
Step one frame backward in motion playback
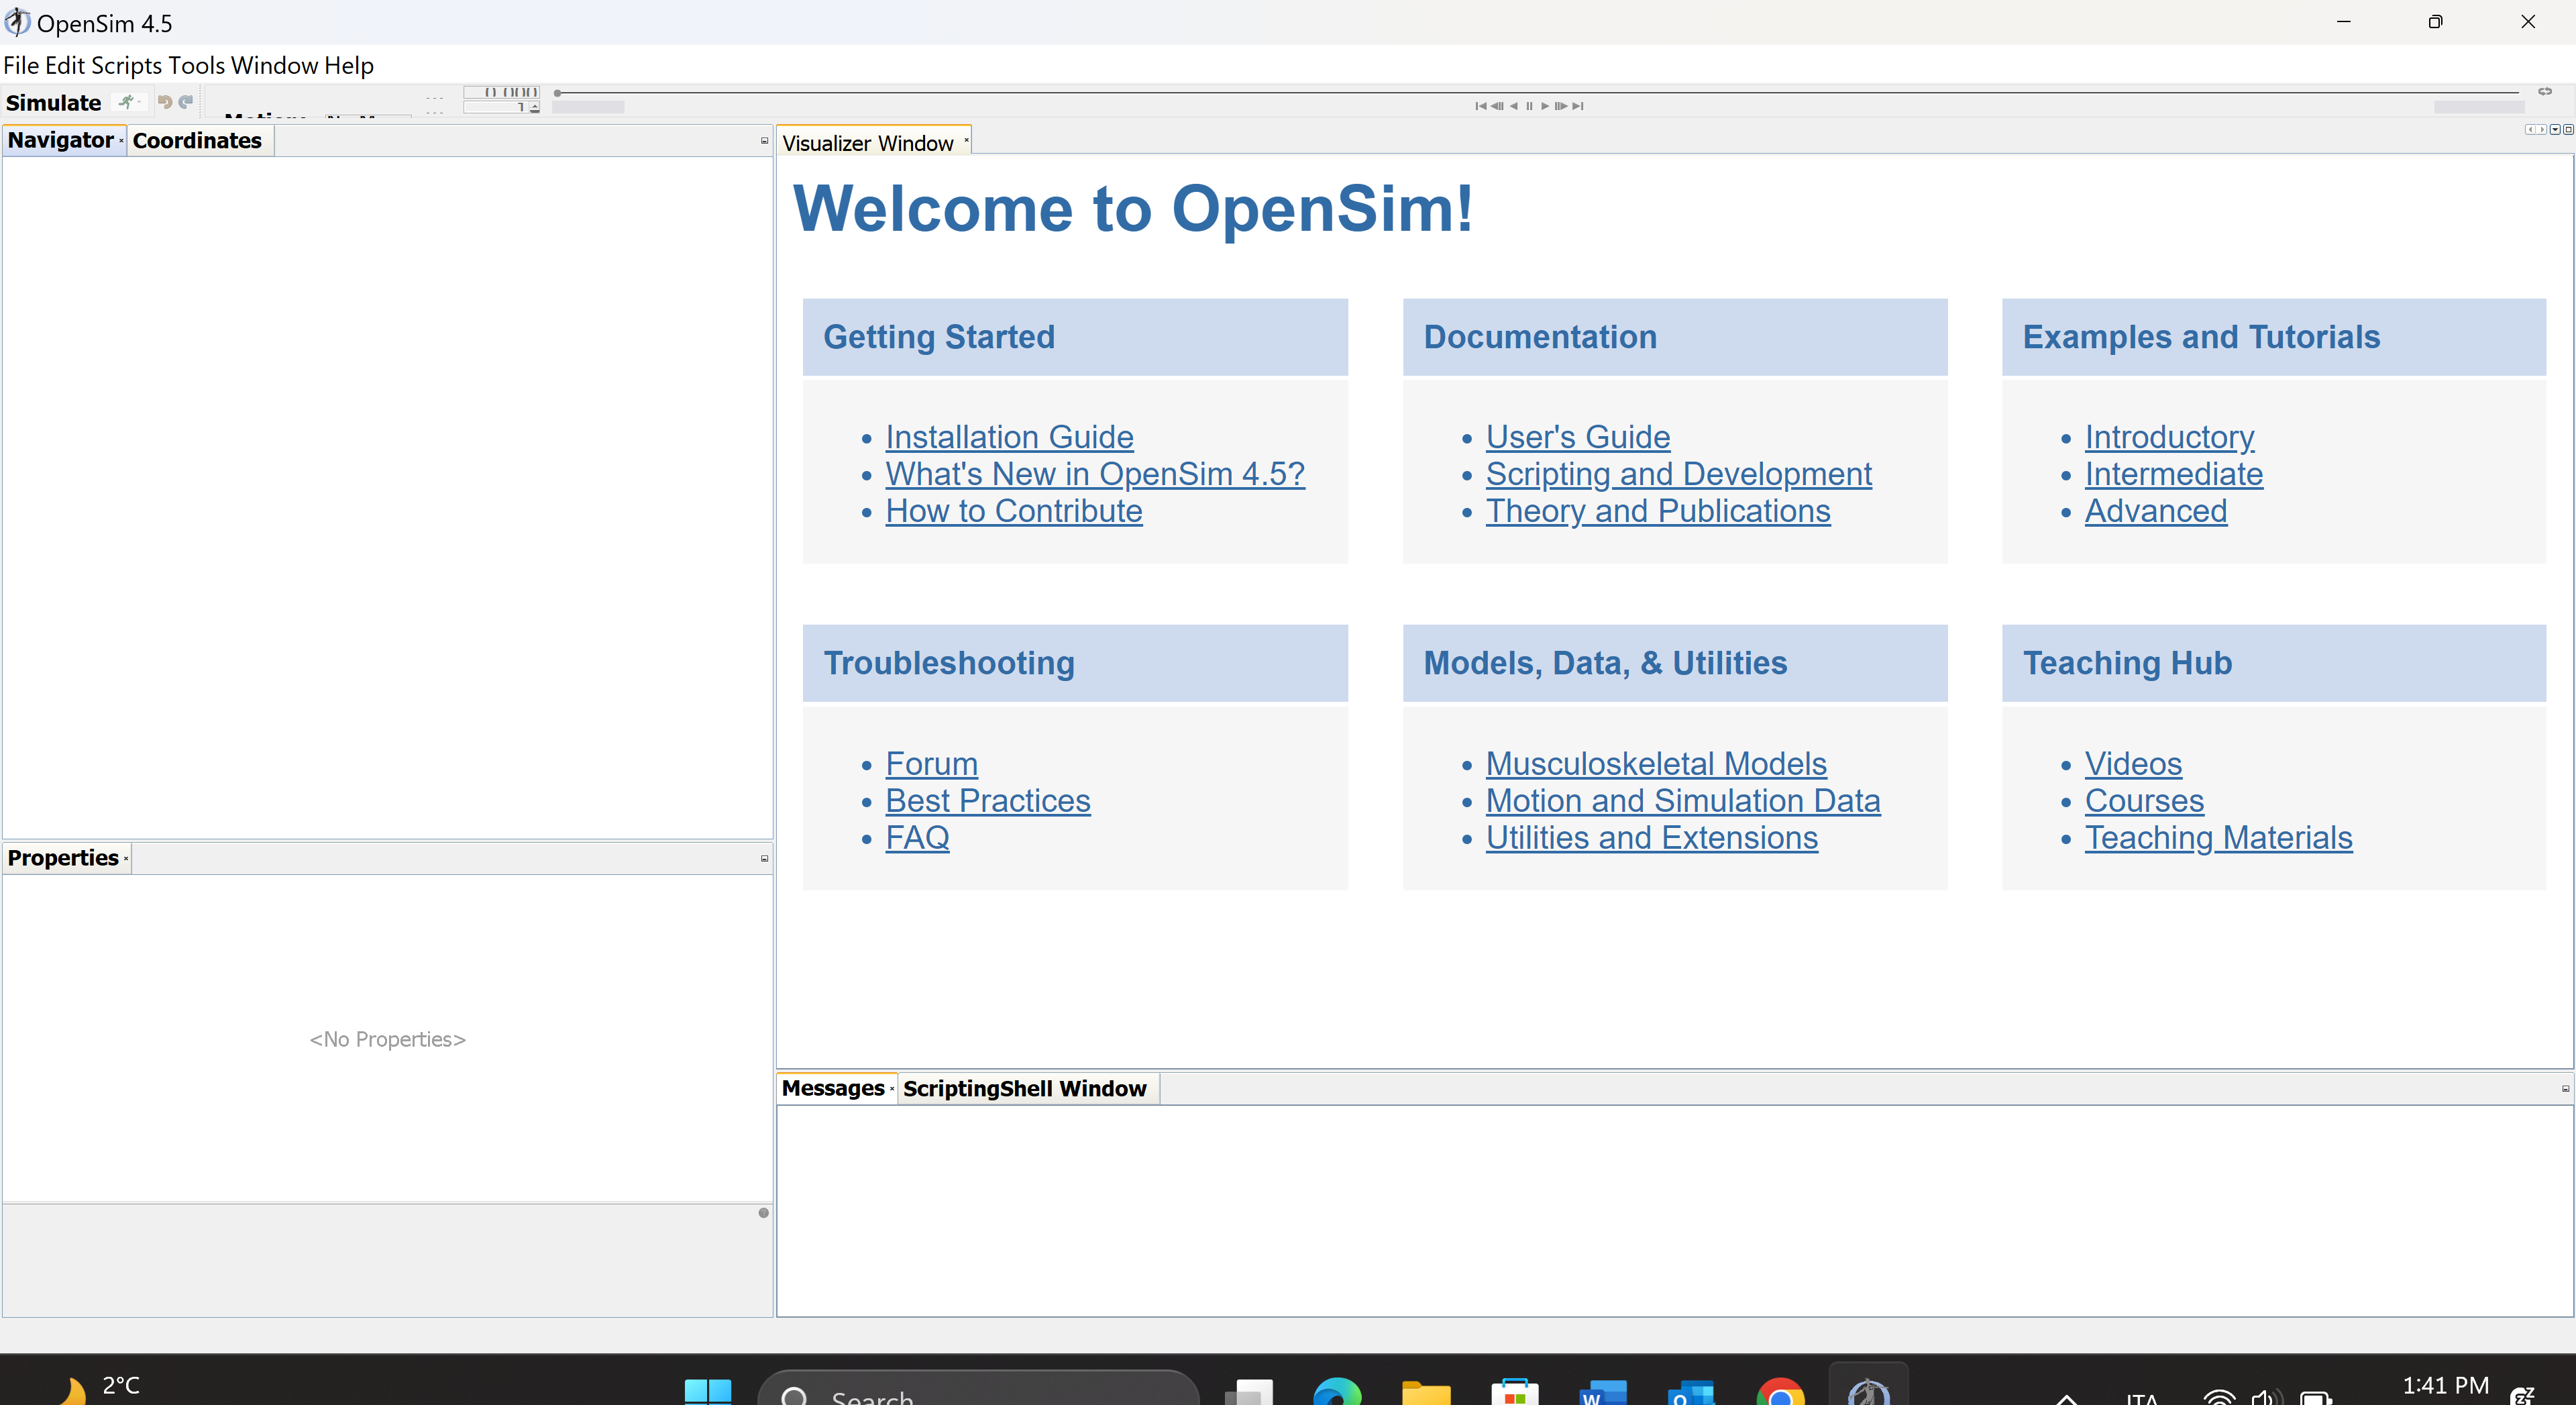click(1497, 106)
